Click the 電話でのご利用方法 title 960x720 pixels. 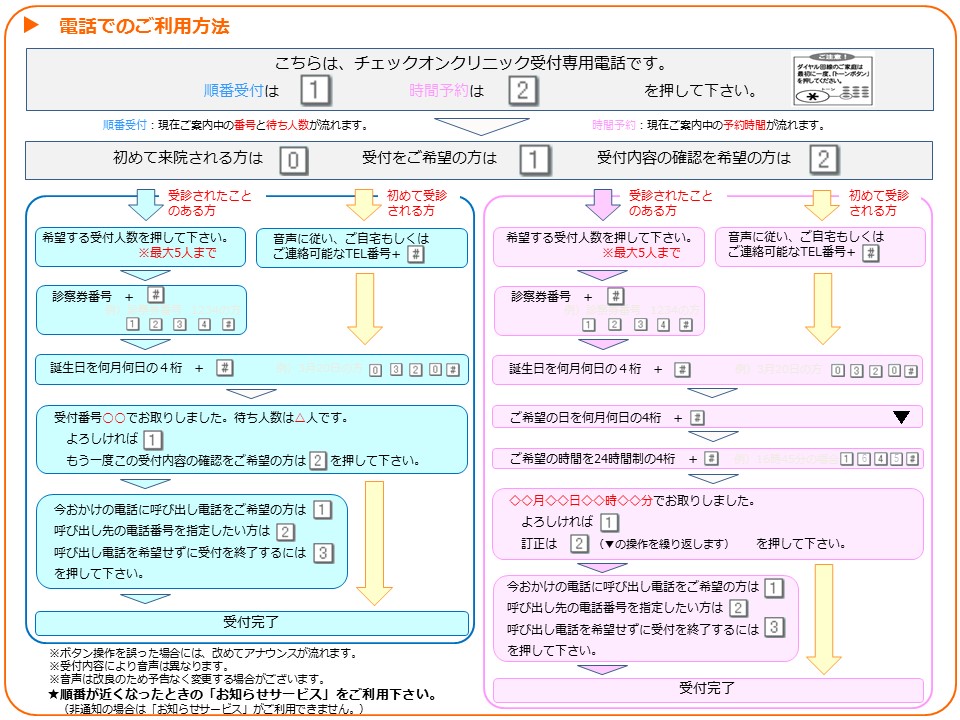coord(144,26)
